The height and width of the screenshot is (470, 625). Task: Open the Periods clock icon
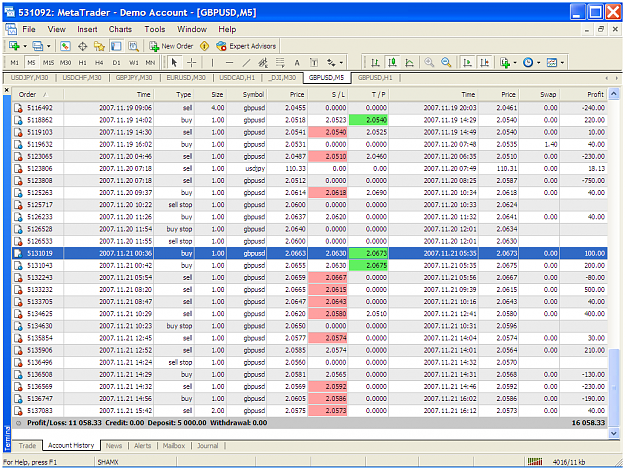point(528,63)
